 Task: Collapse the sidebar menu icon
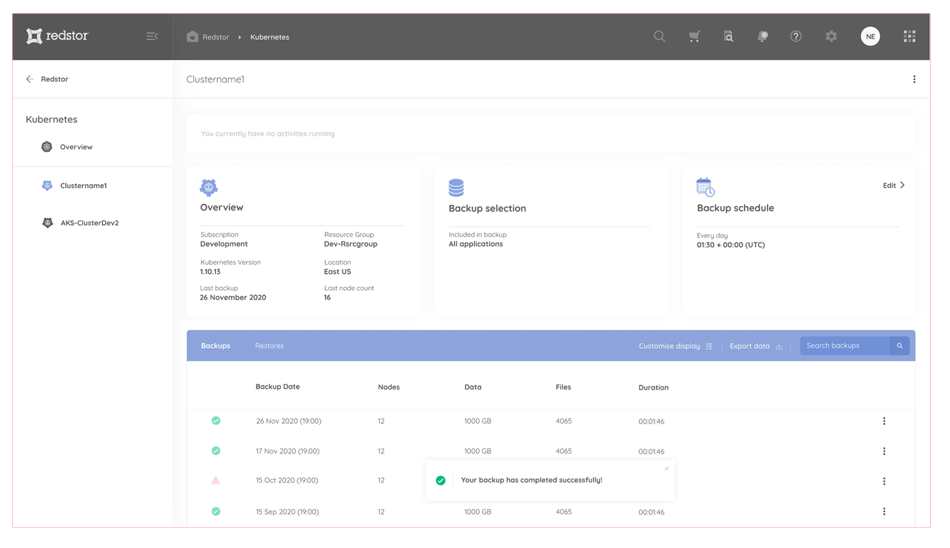click(152, 36)
